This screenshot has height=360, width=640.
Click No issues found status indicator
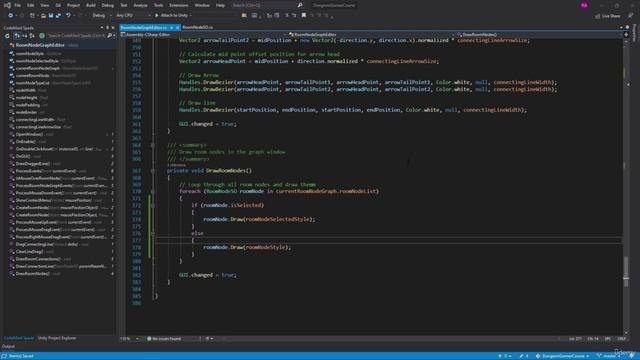coord(164,339)
